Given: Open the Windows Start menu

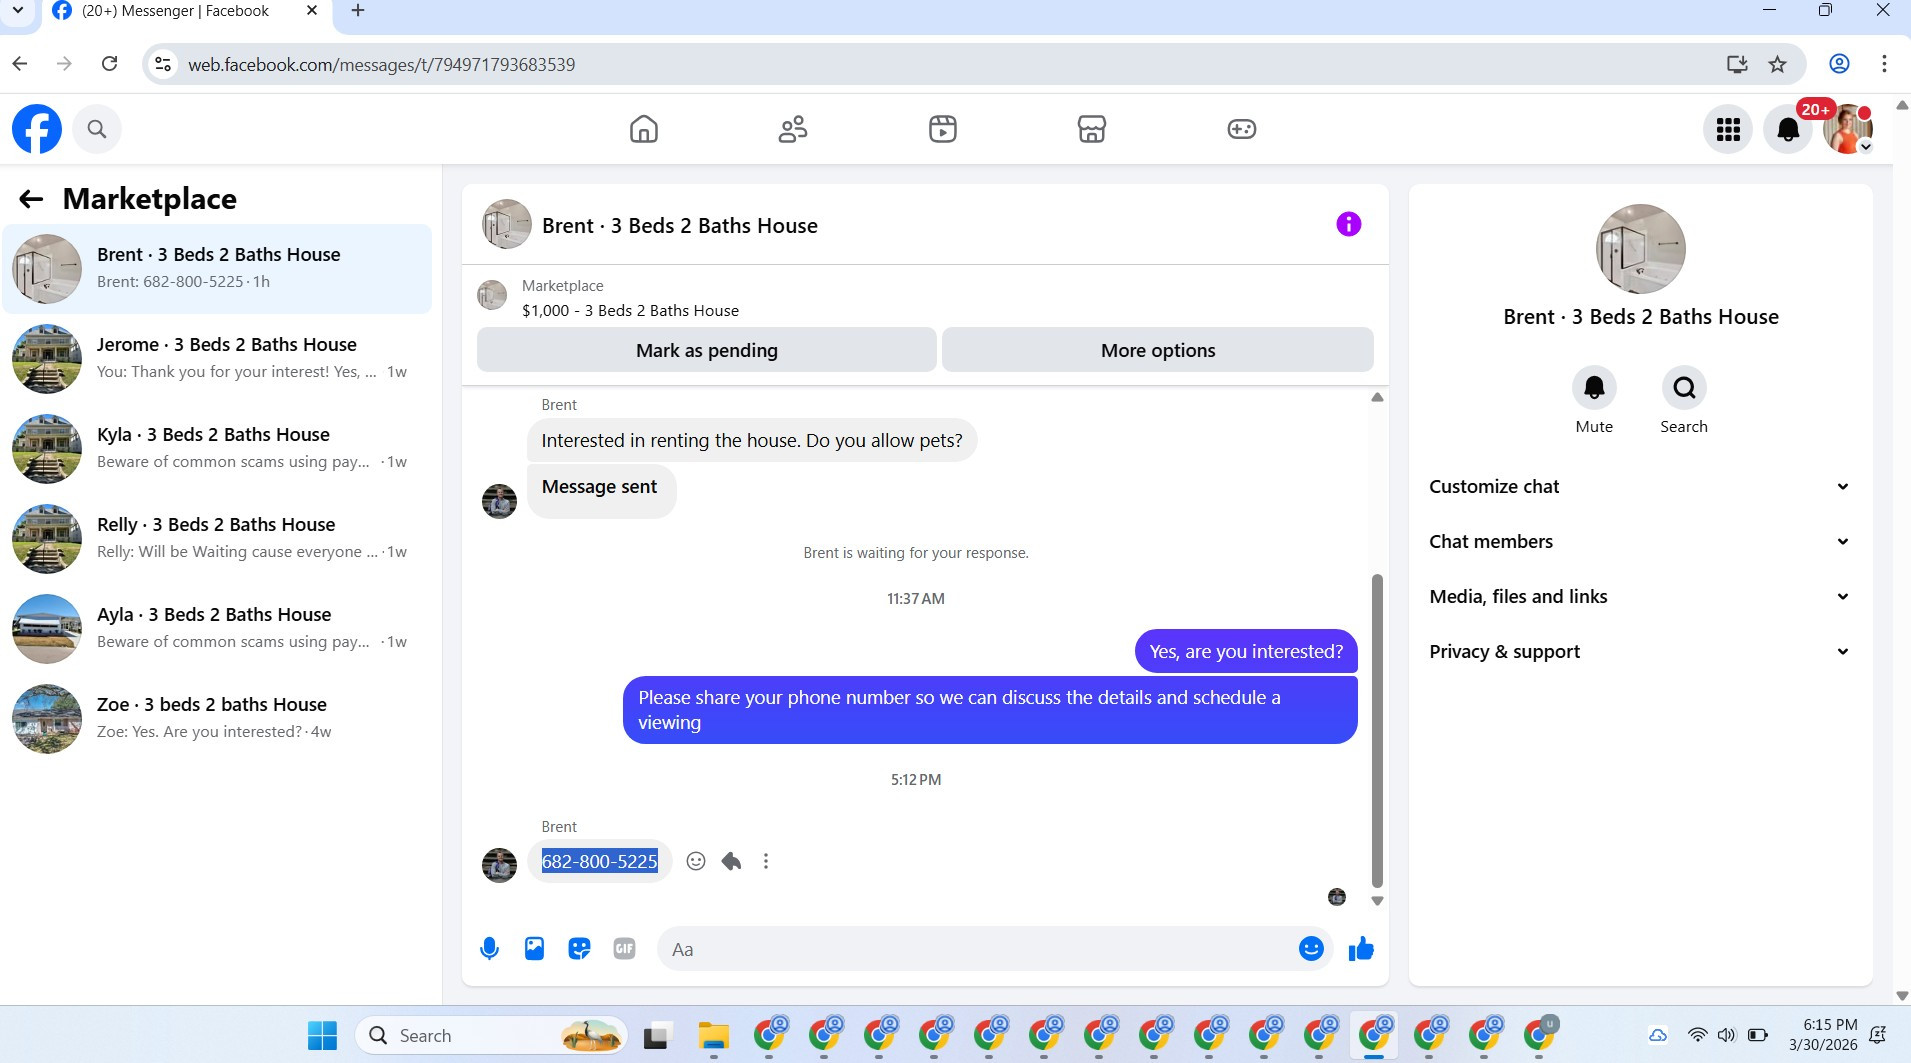Looking at the screenshot, I should 322,1036.
